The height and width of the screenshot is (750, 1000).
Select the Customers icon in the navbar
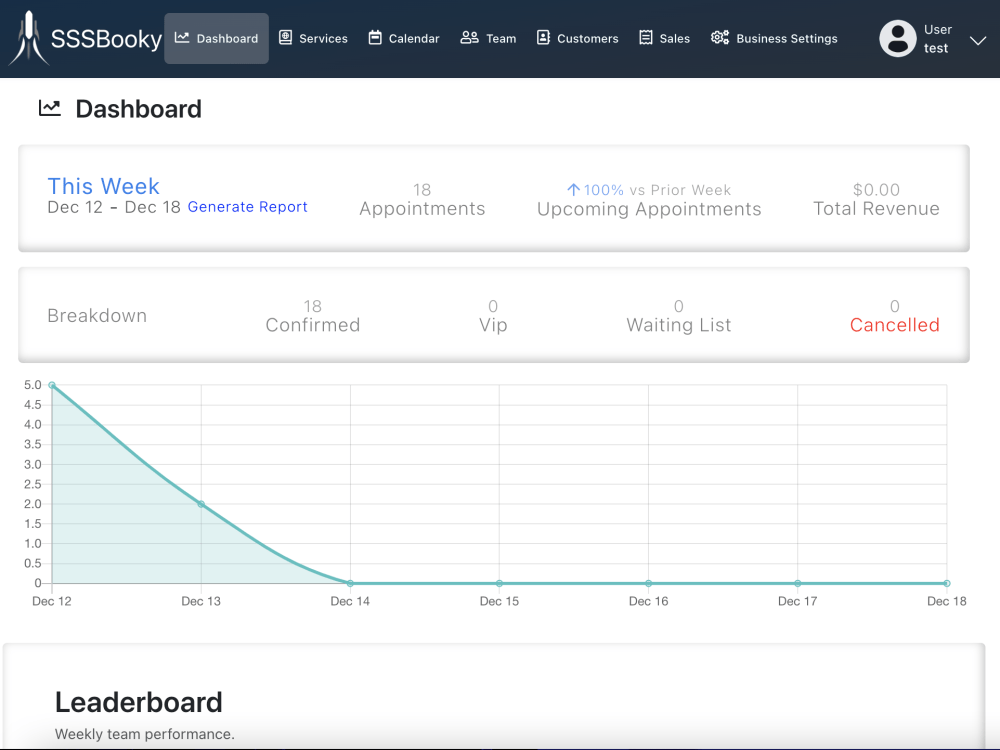pyautogui.click(x=542, y=38)
